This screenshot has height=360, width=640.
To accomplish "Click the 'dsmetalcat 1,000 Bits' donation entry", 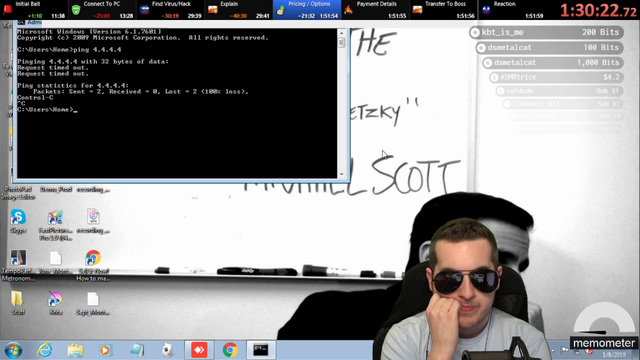I will pyautogui.click(x=553, y=62).
